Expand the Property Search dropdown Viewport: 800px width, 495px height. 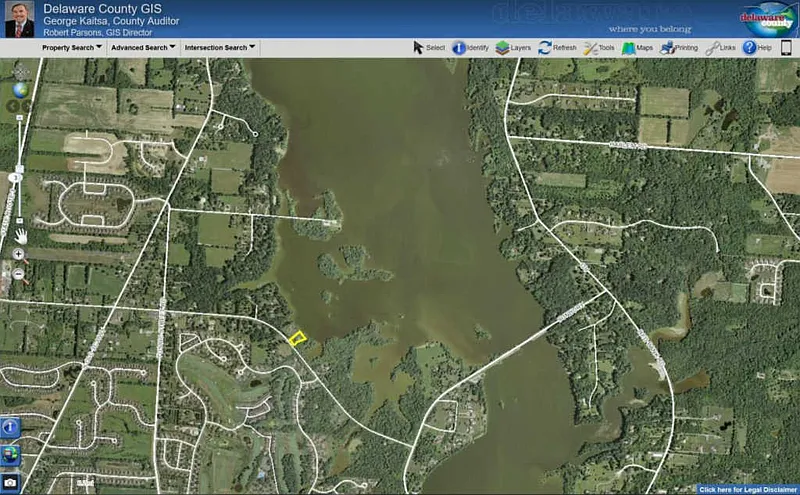click(x=71, y=47)
